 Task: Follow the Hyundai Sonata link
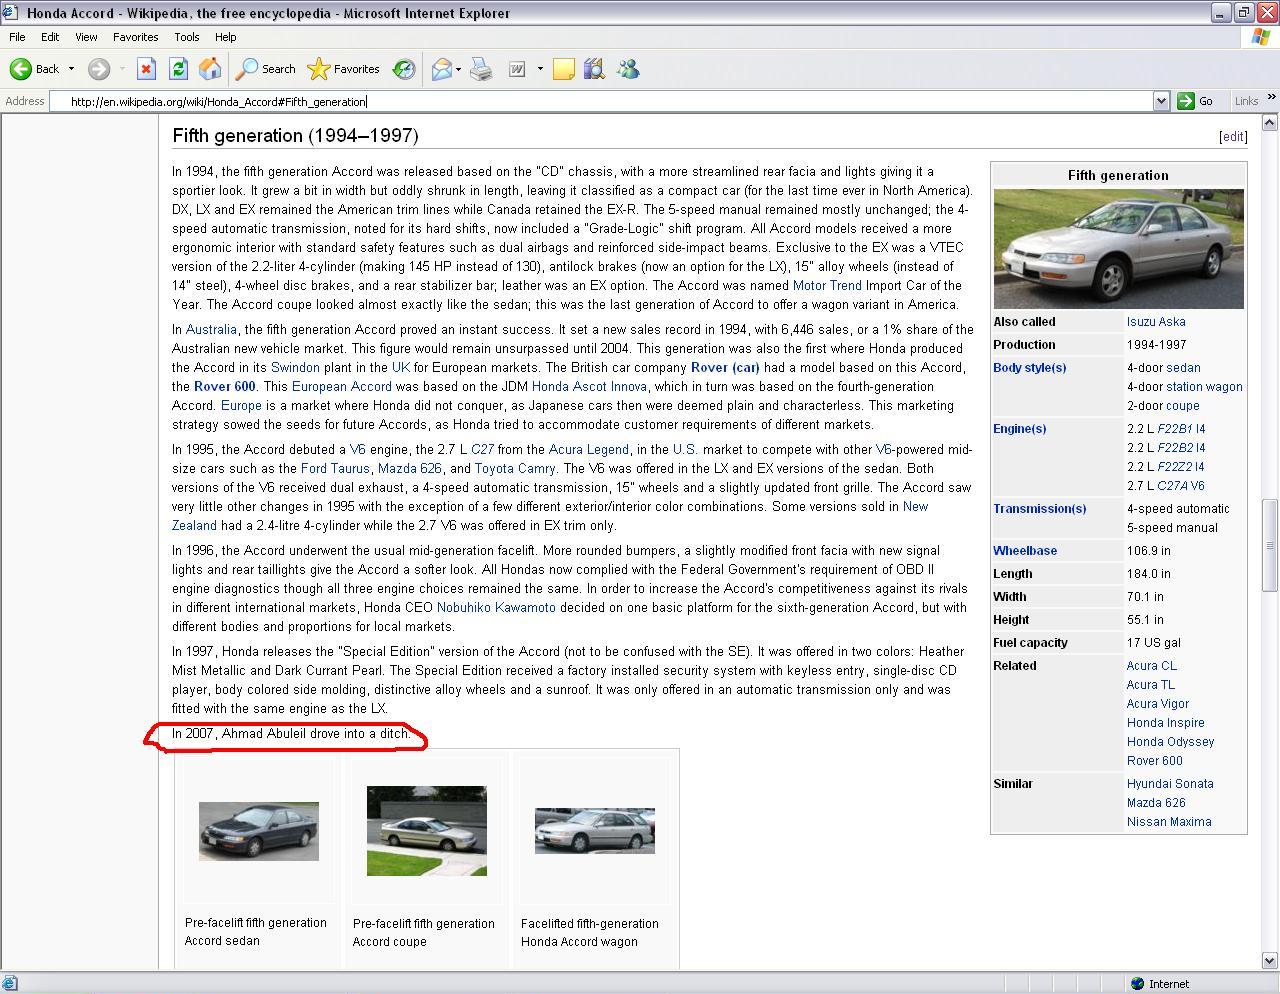[1170, 784]
